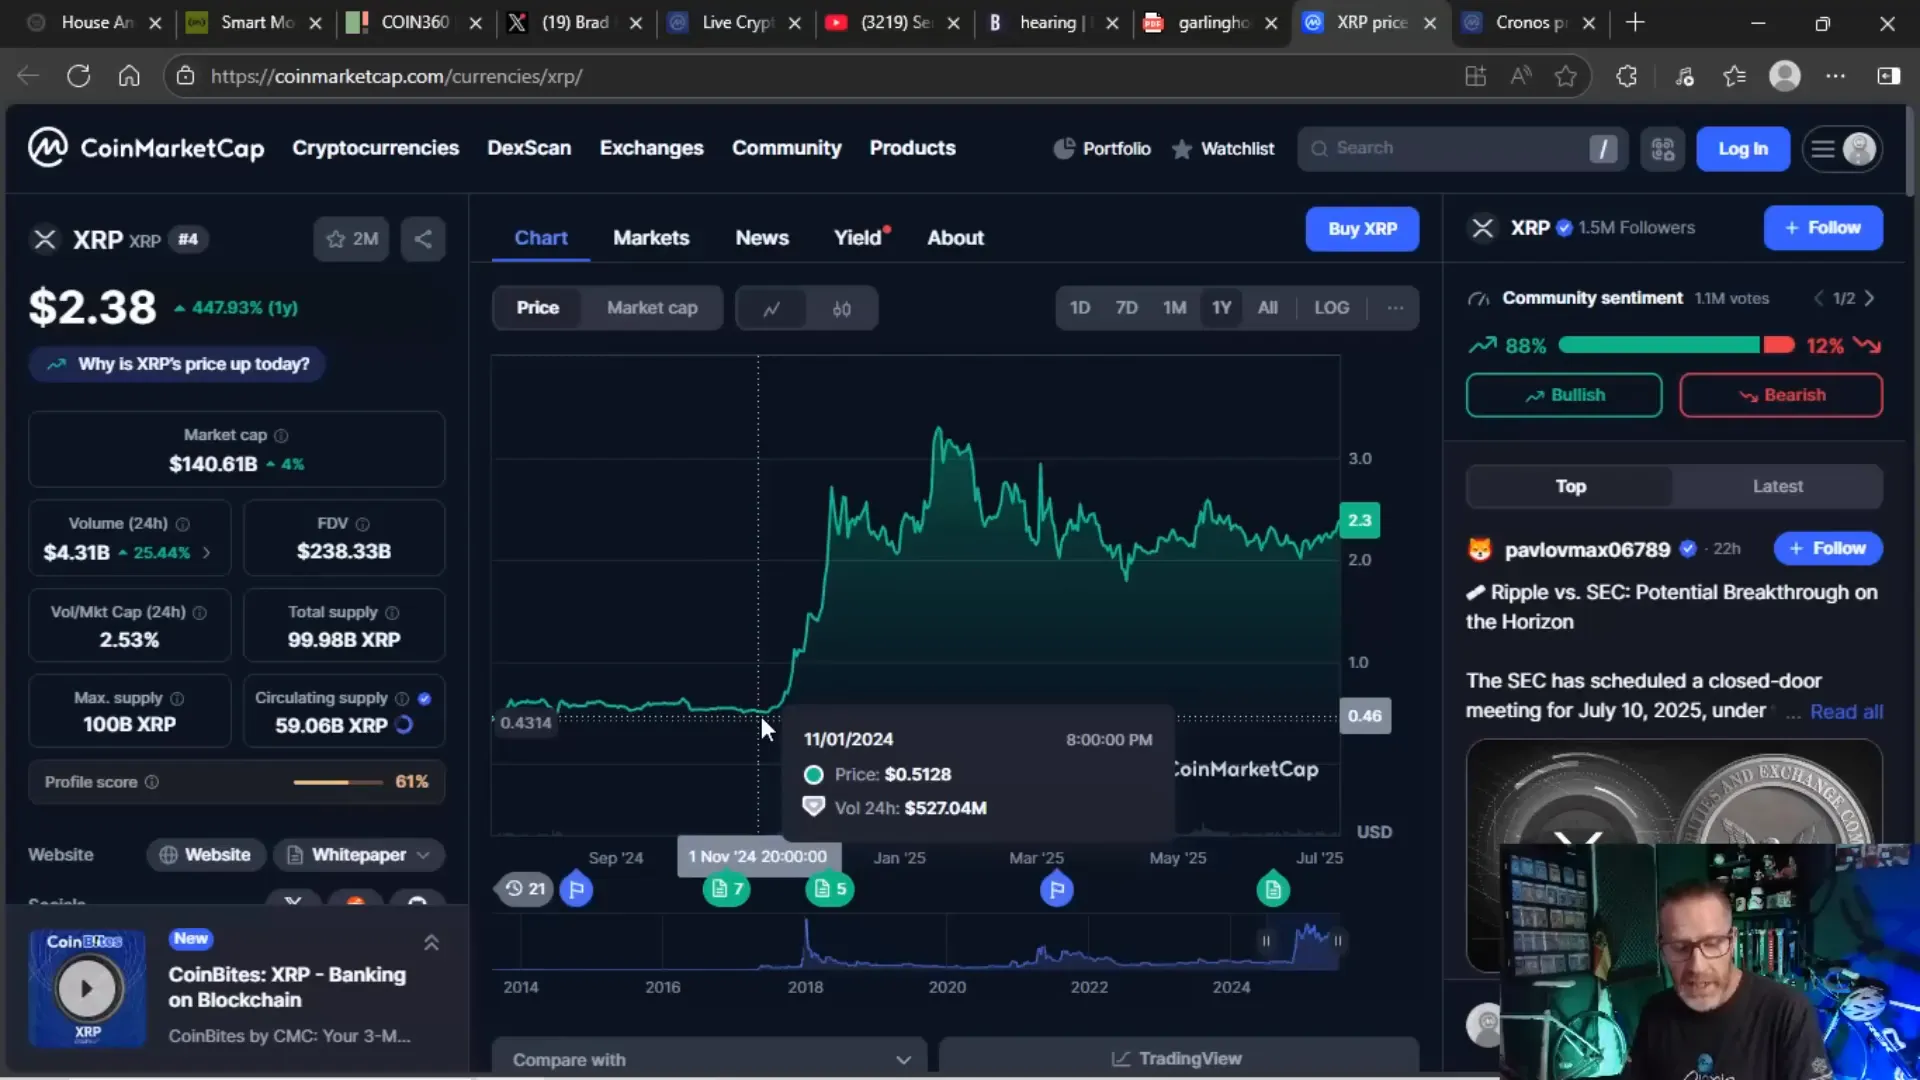Open the green news marker labeled 5

pyautogui.click(x=830, y=889)
